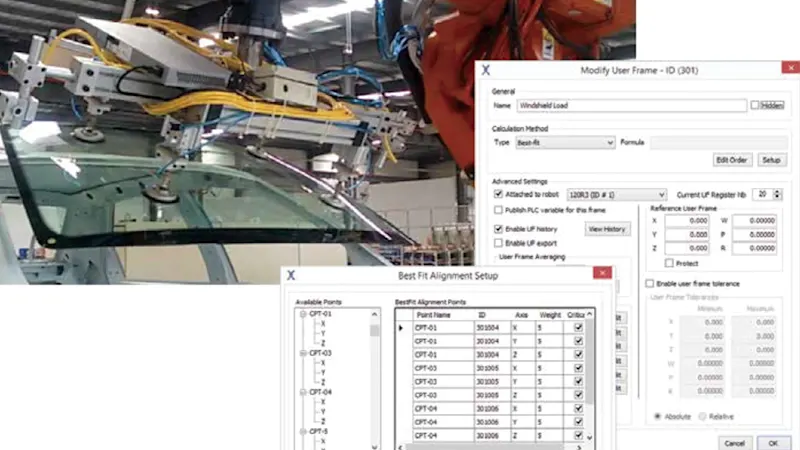The width and height of the screenshot is (800, 450).
Task: Click the X logo in Best Fit Alignment Setup title bar
Action: (291, 275)
